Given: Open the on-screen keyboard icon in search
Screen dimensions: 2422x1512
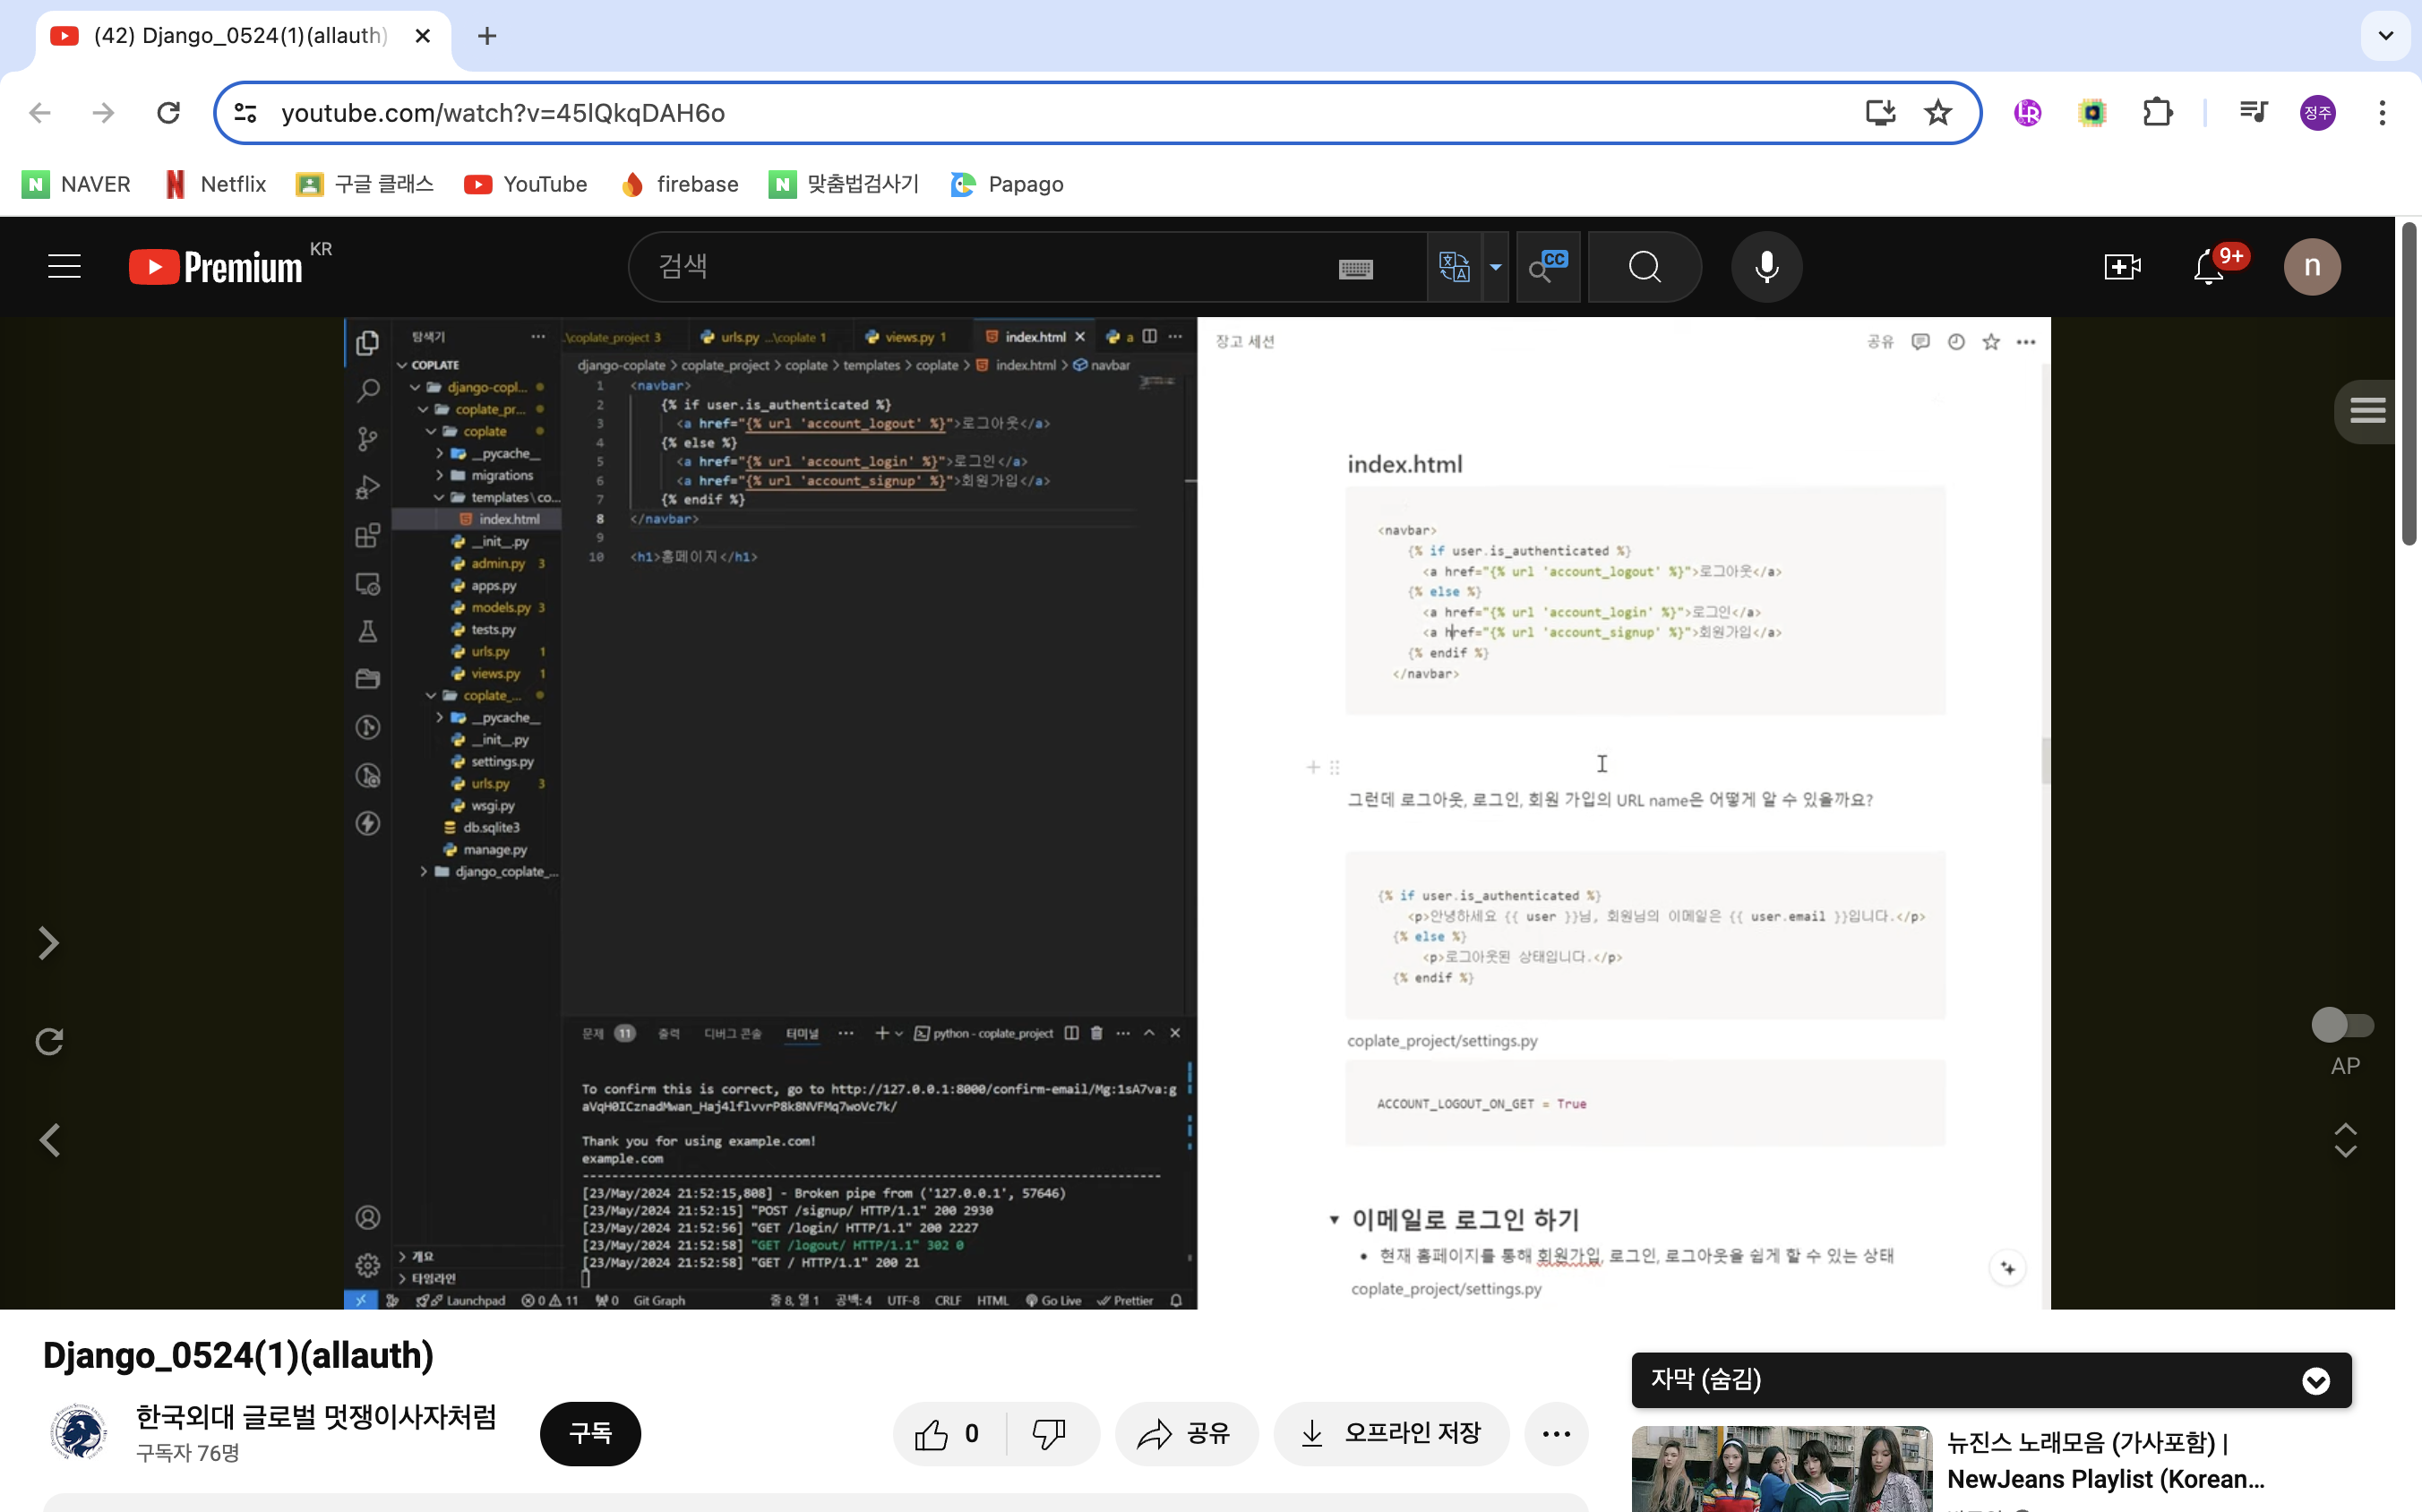Looking at the screenshot, I should [1355, 269].
